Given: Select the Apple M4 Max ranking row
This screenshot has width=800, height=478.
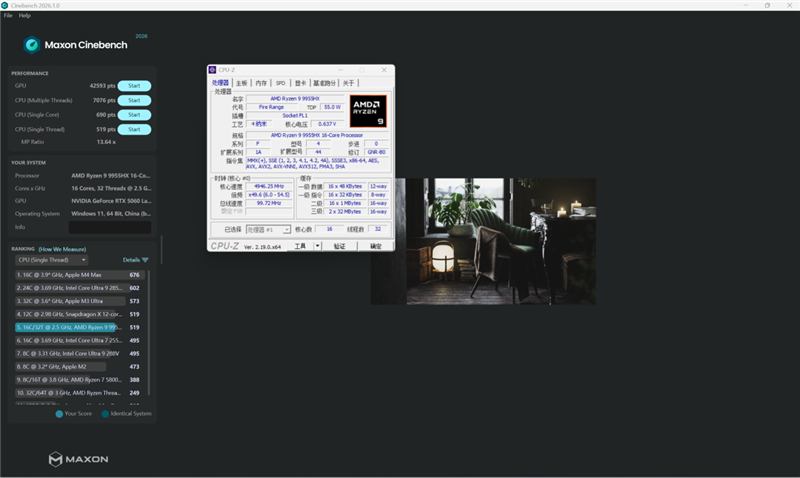Looking at the screenshot, I should coord(80,275).
